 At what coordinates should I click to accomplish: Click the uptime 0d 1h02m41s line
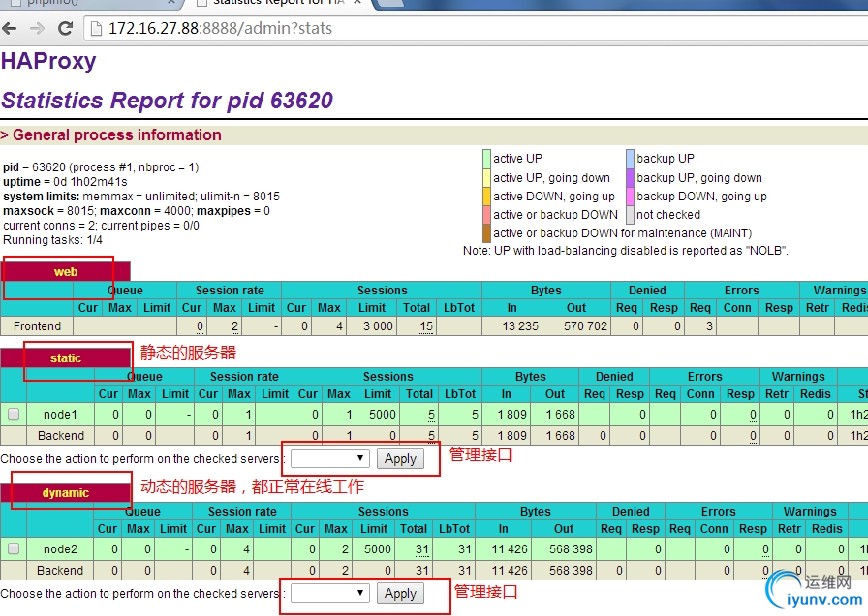click(65, 182)
